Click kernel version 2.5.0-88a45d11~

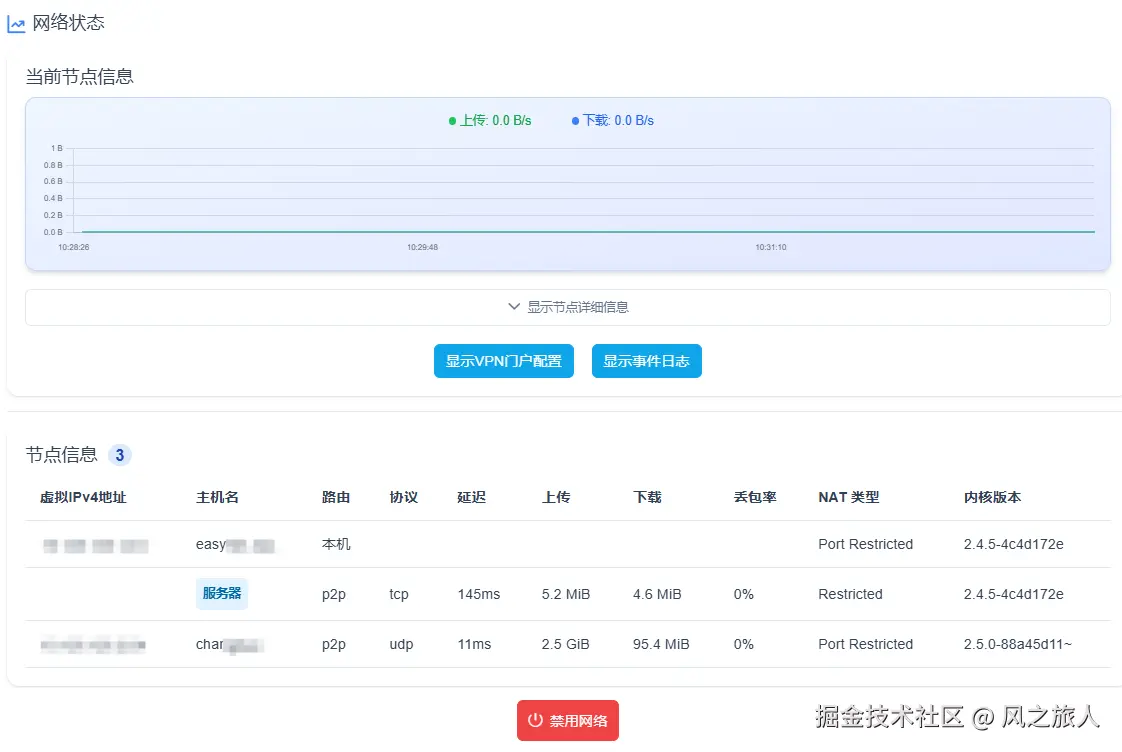pos(1018,645)
